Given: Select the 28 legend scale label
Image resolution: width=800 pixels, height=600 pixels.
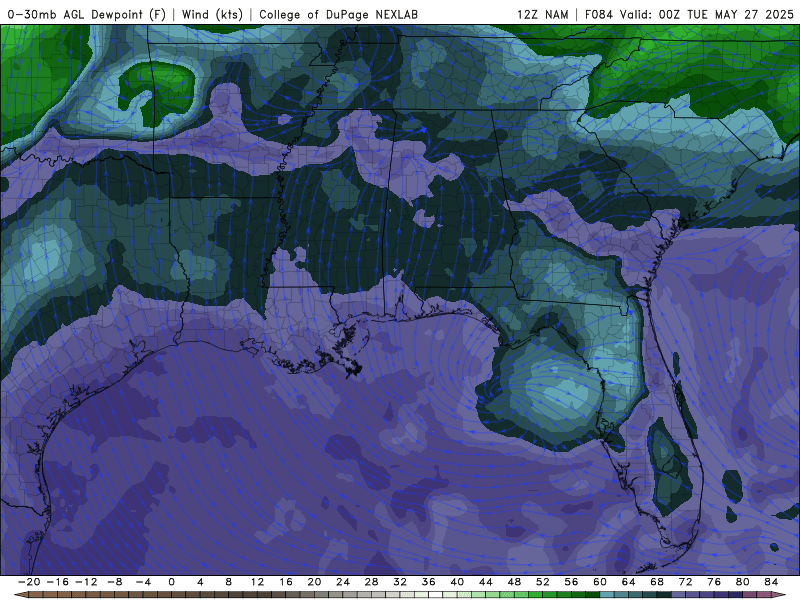Looking at the screenshot, I should click(x=371, y=582).
